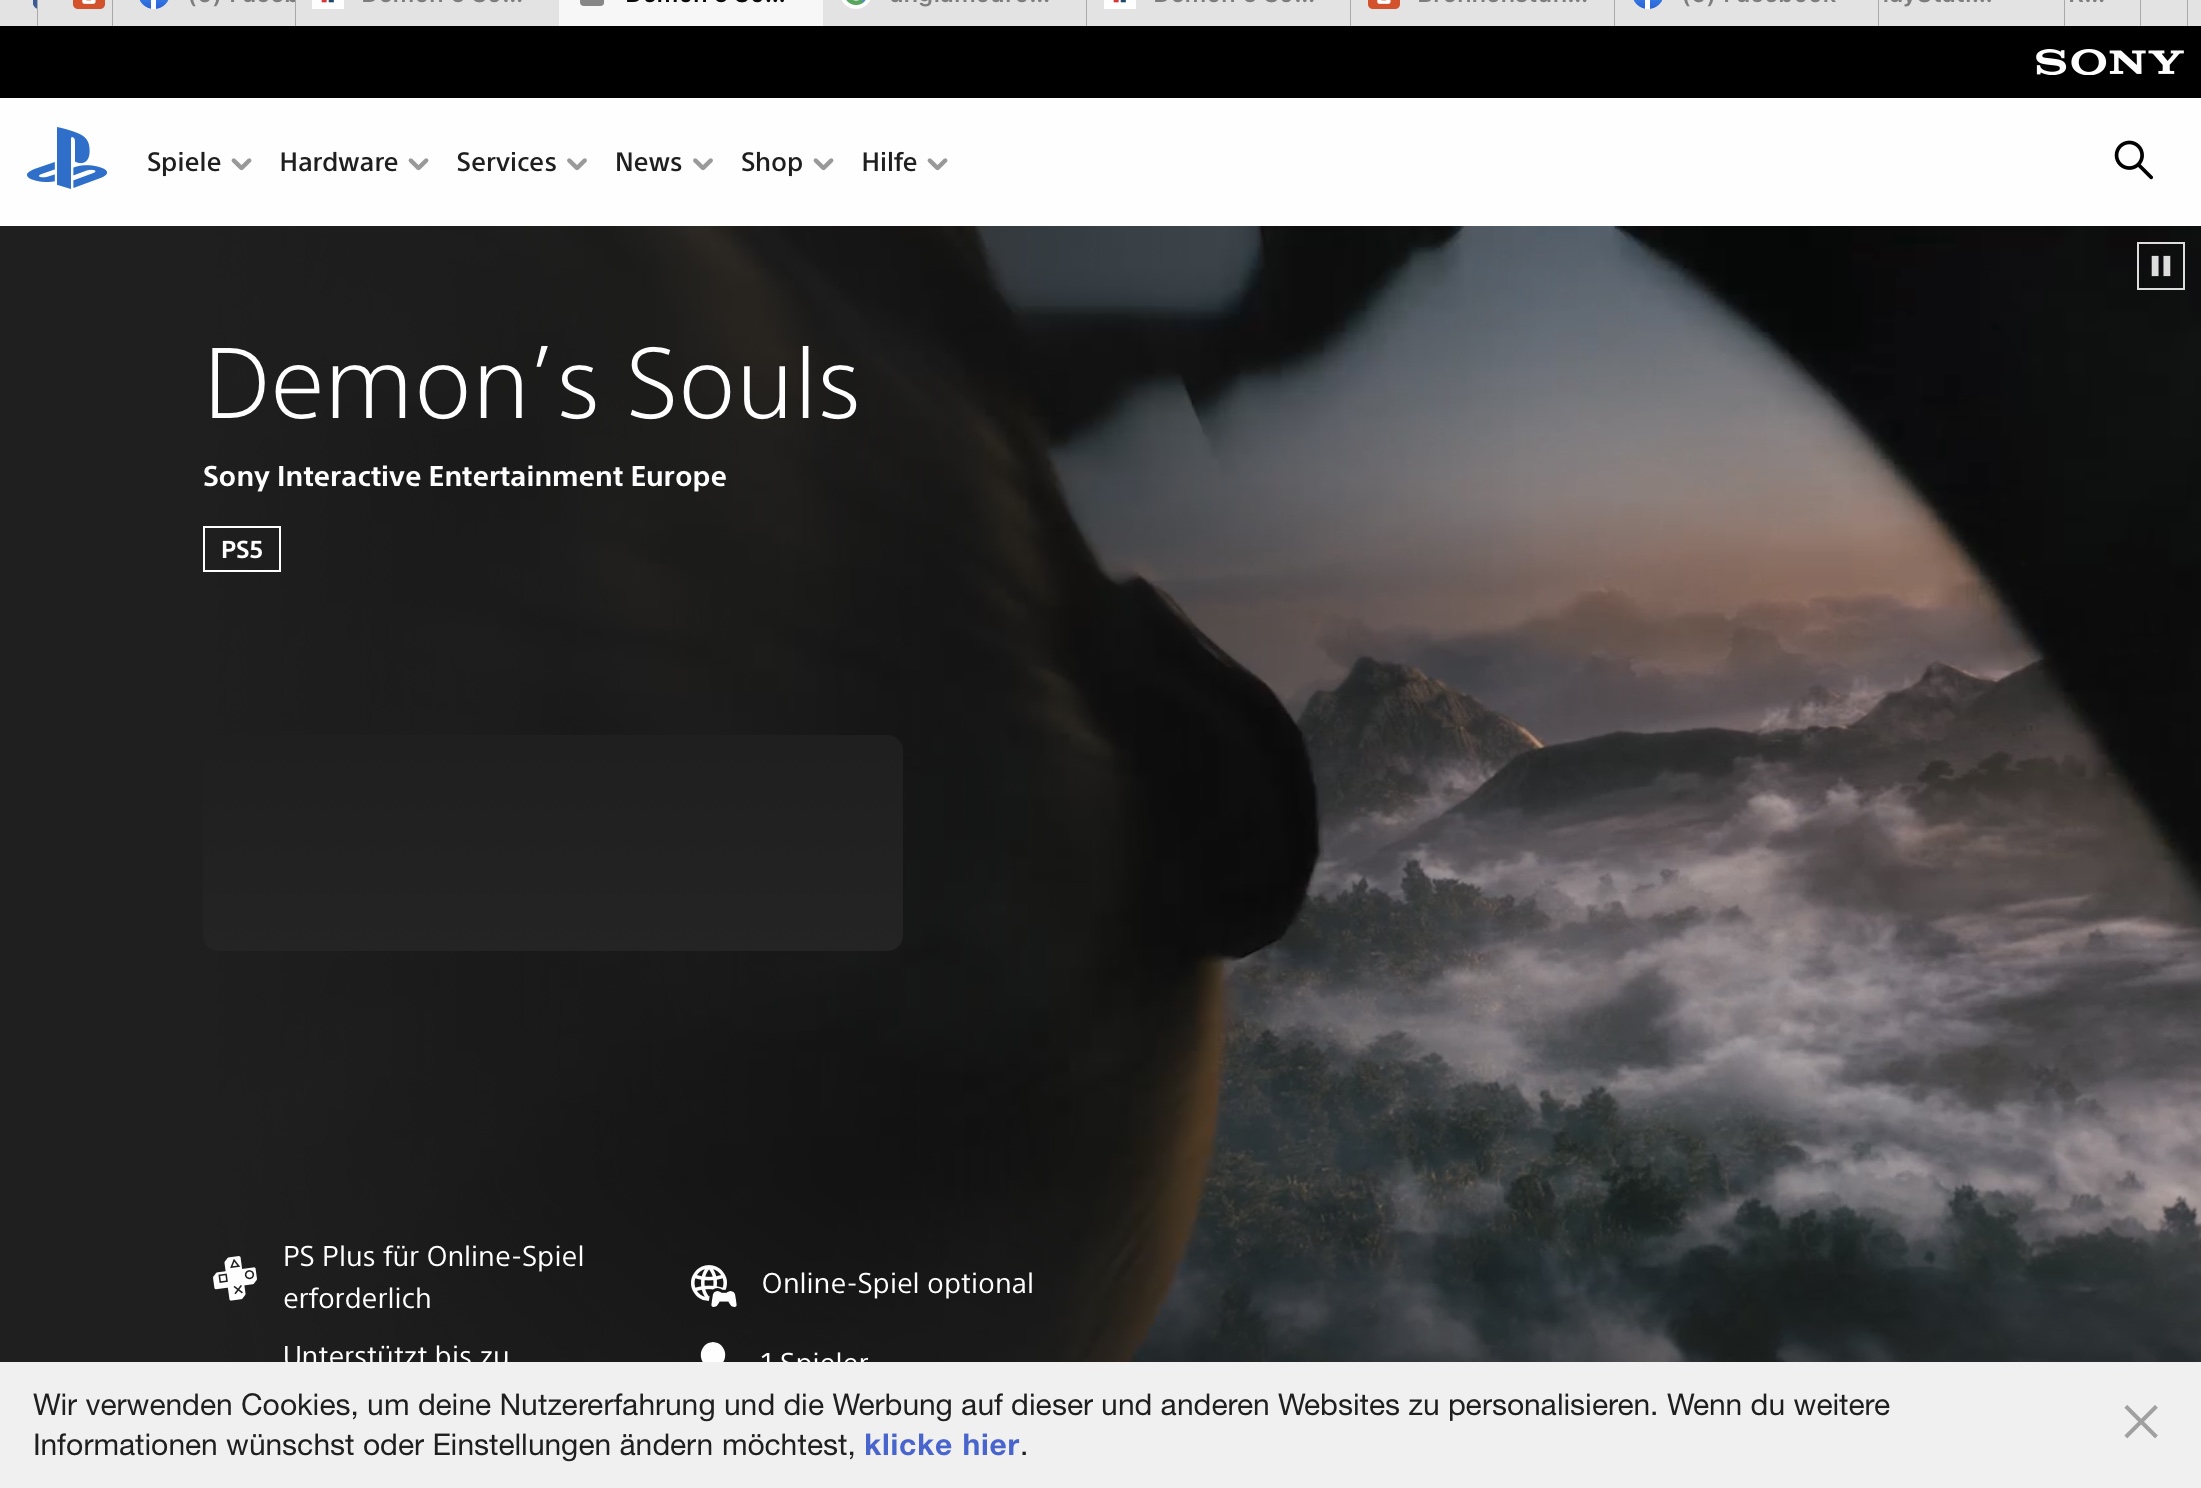Open the search magnifier icon
The image size is (2201, 1488).
tap(2133, 160)
